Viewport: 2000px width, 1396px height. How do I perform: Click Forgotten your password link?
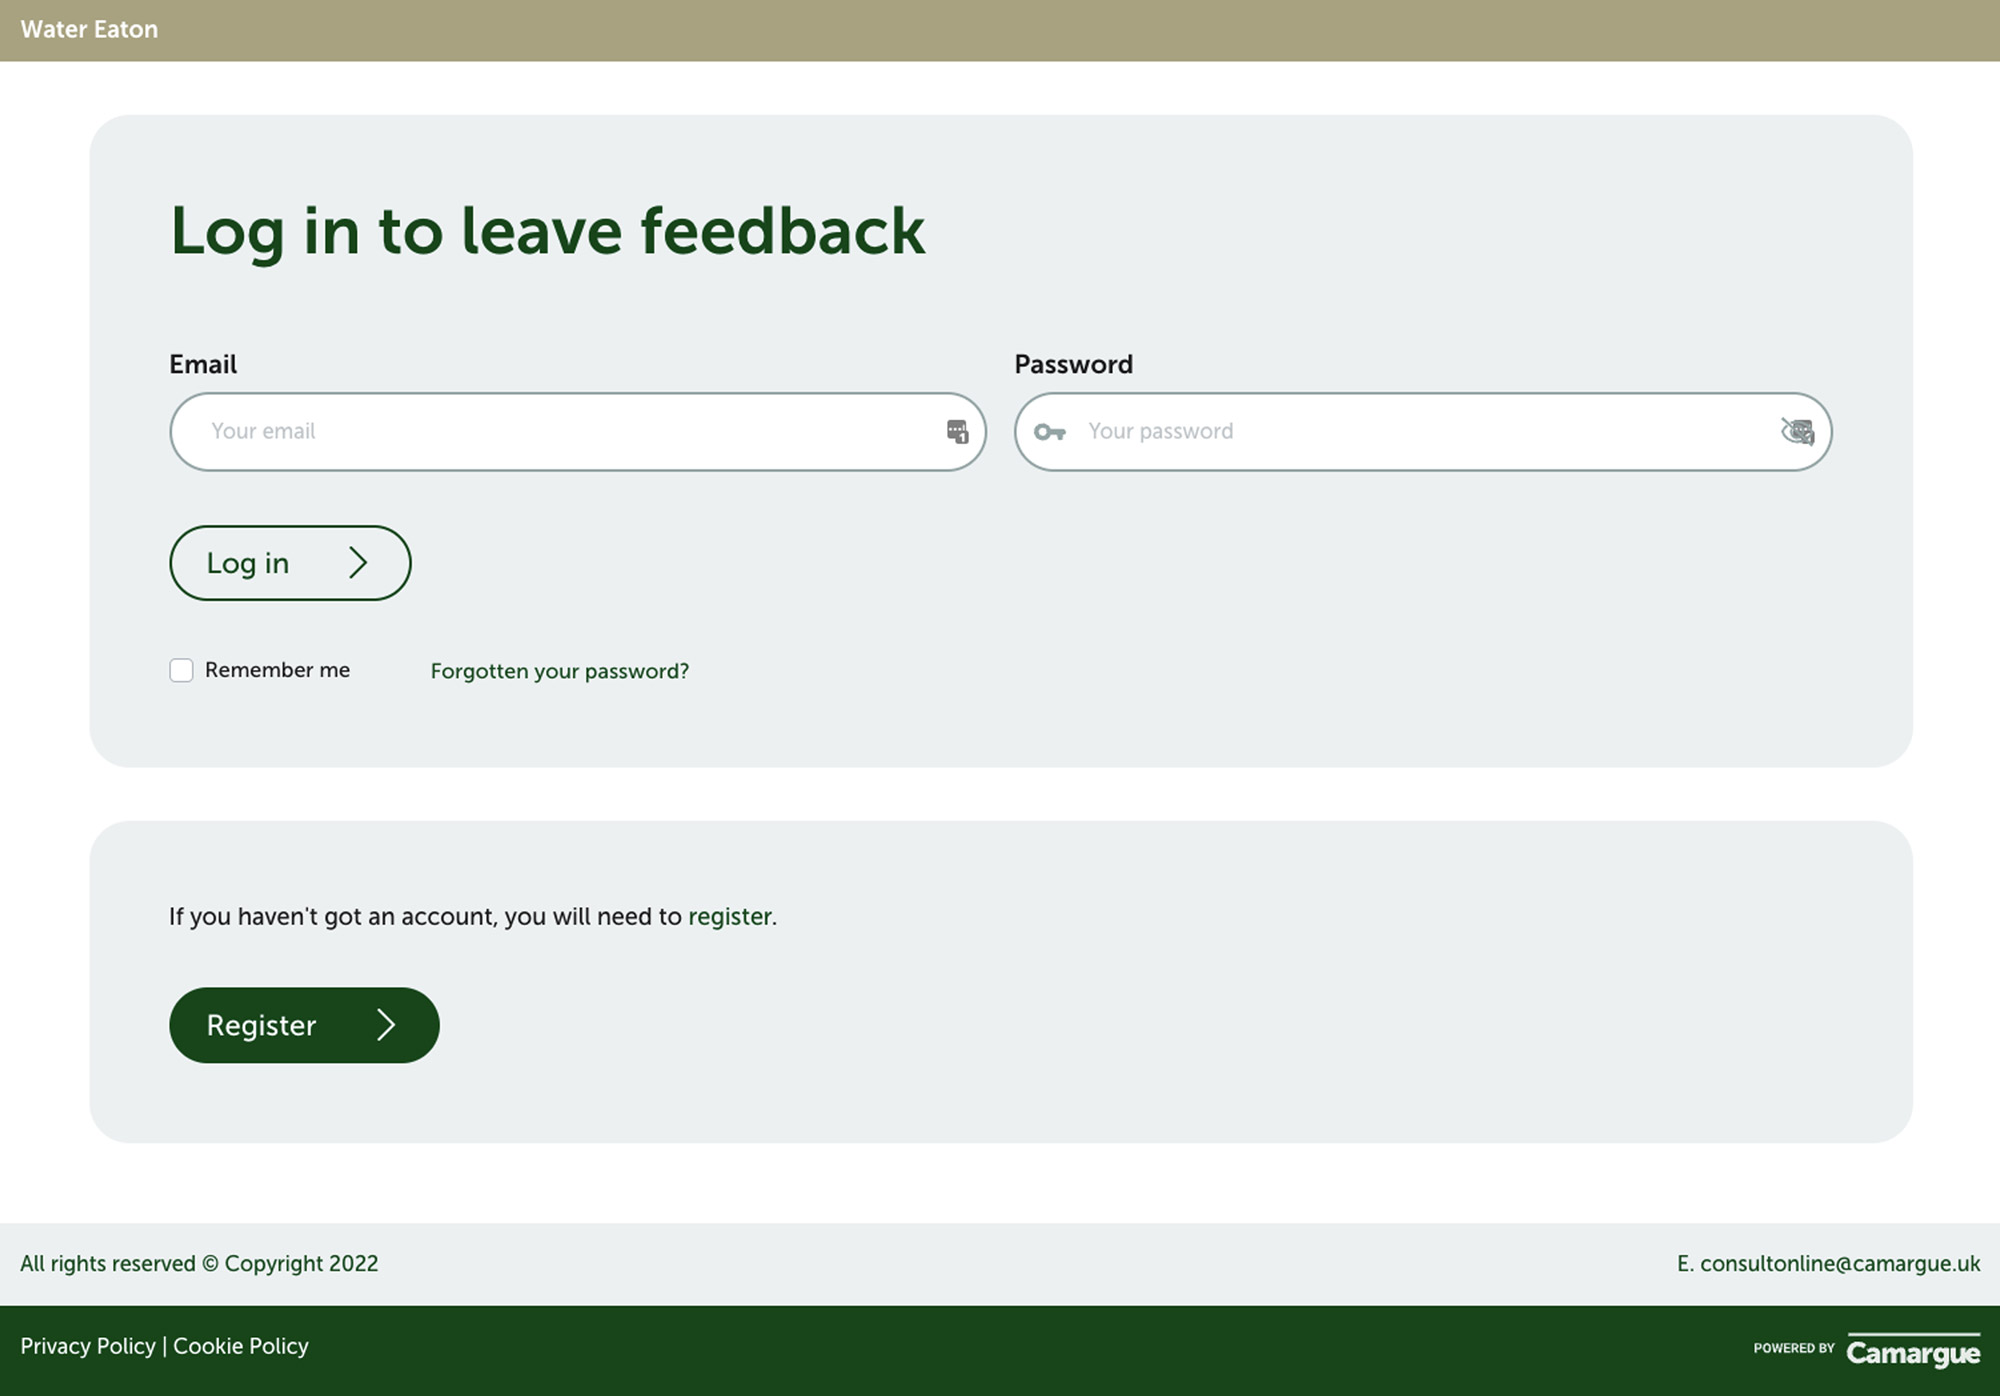tap(559, 668)
